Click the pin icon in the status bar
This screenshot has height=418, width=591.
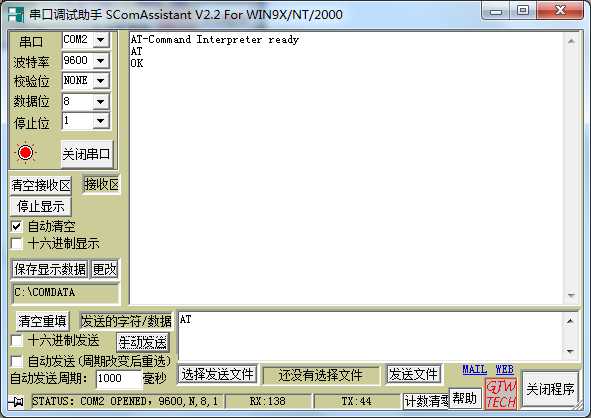pyautogui.click(x=16, y=401)
